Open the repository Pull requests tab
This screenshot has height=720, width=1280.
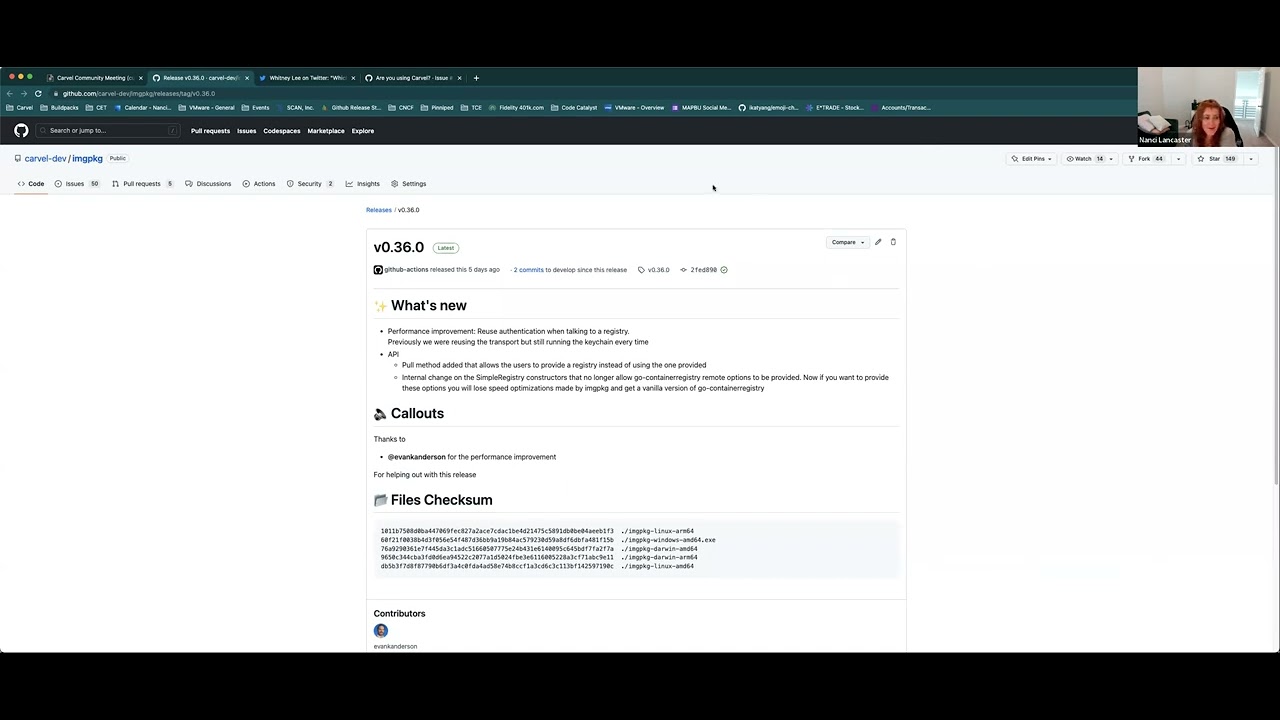pos(142,184)
